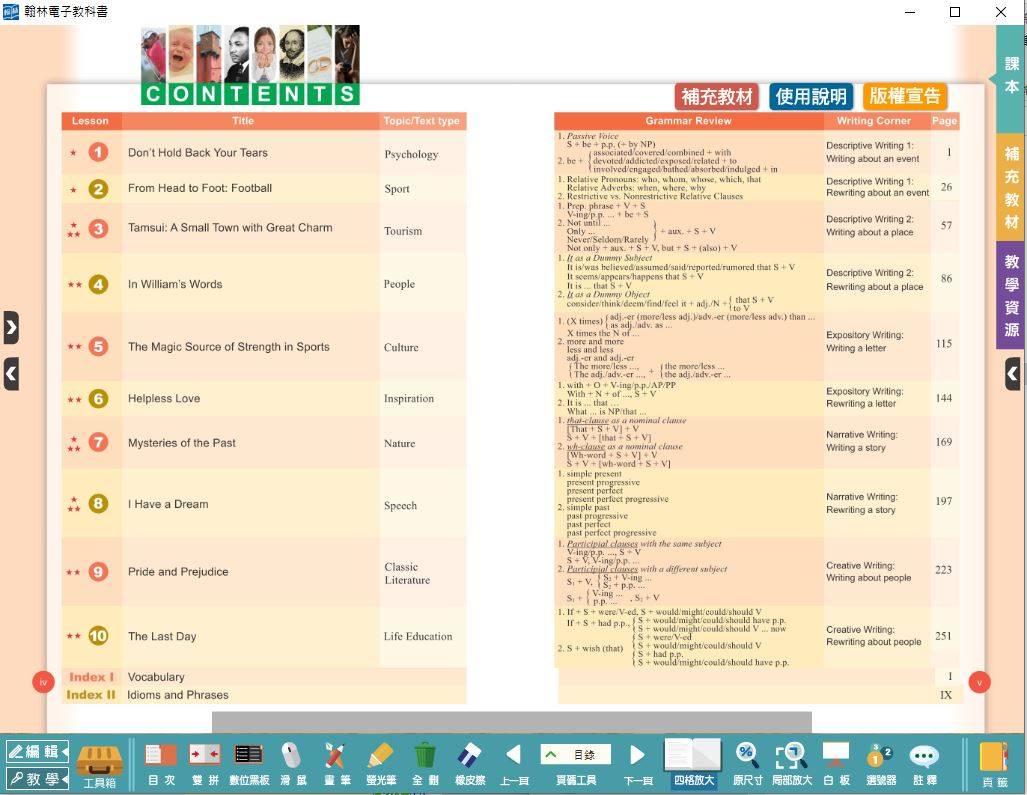
Task: Click the red 補充教材 button
Action: click(717, 97)
